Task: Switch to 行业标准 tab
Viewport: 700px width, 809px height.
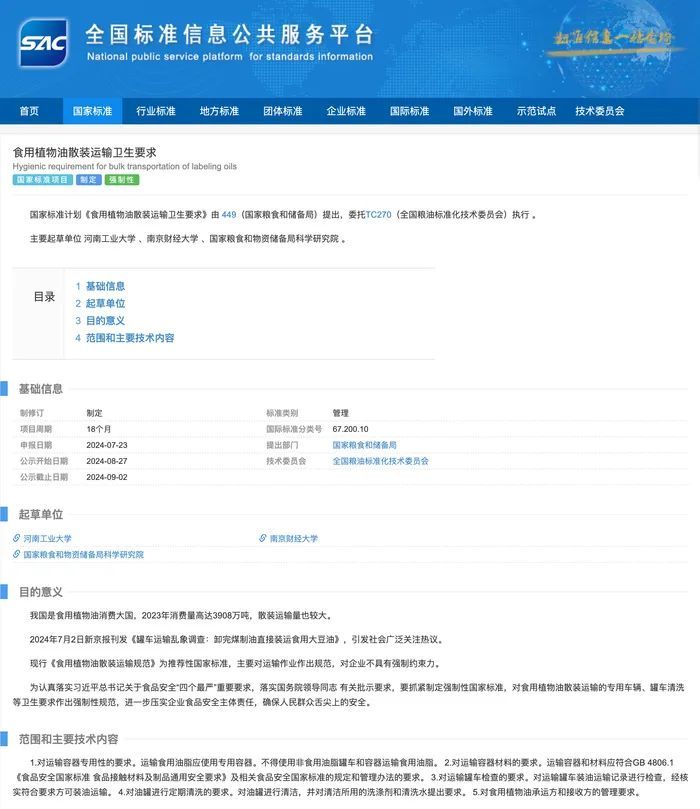Action: (155, 111)
